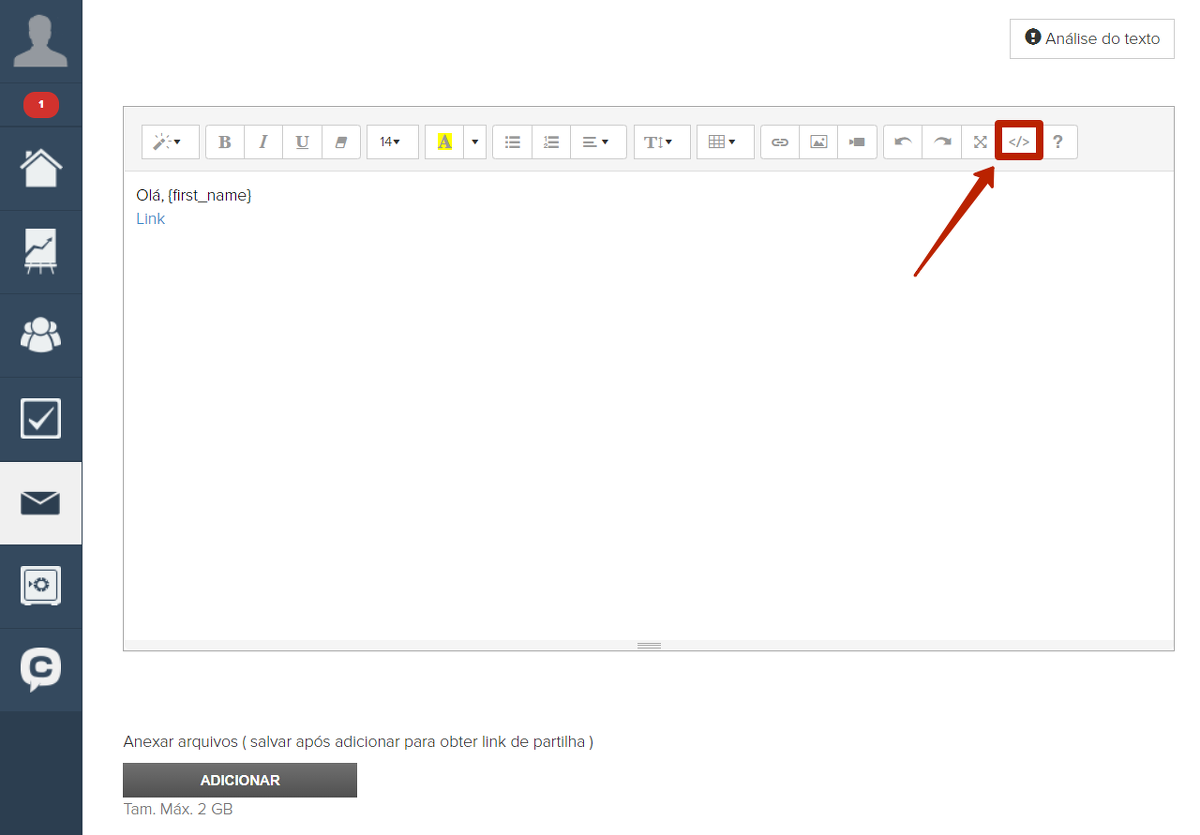Go to the home section in sidebar
1200x835 pixels.
point(41,169)
